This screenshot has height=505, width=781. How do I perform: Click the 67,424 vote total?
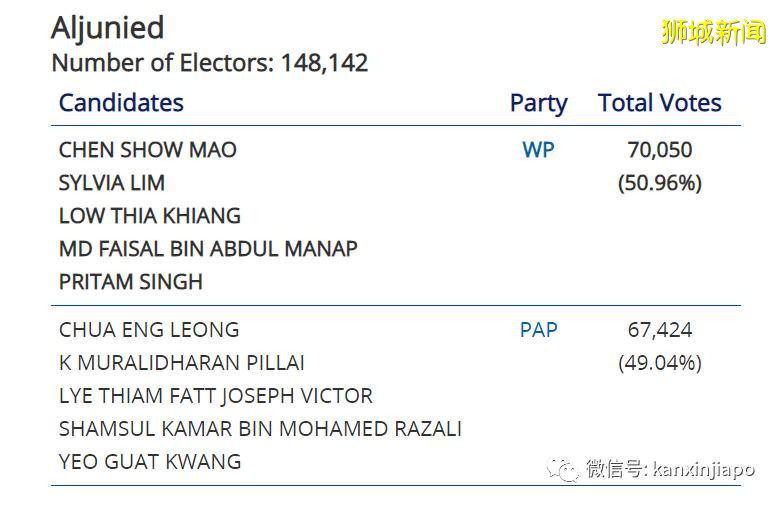click(x=659, y=330)
